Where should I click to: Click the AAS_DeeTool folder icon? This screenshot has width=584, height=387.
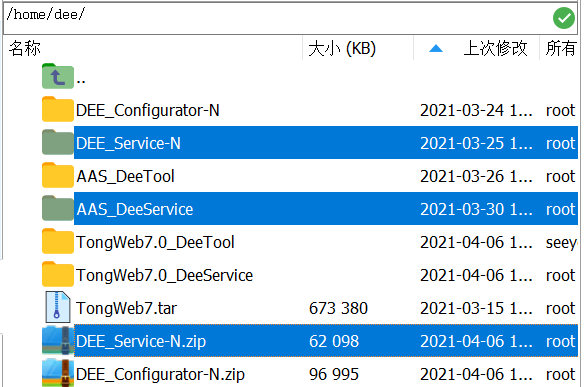58,175
